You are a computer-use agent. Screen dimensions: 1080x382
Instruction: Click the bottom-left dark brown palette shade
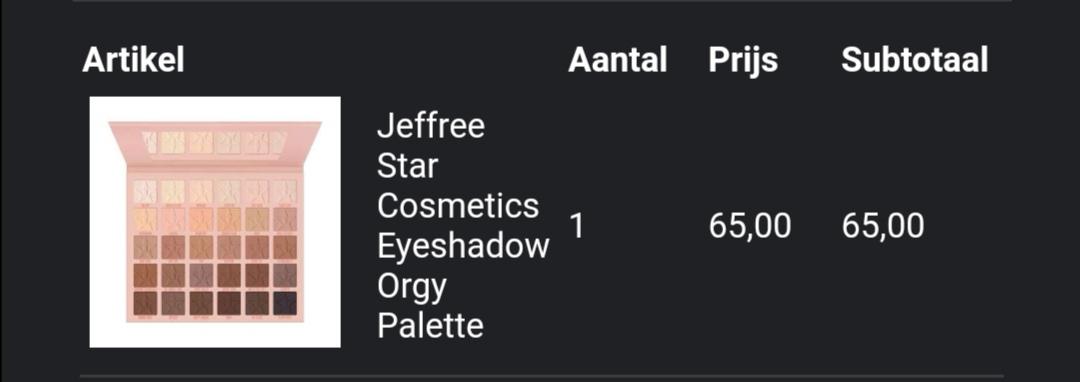click(145, 304)
